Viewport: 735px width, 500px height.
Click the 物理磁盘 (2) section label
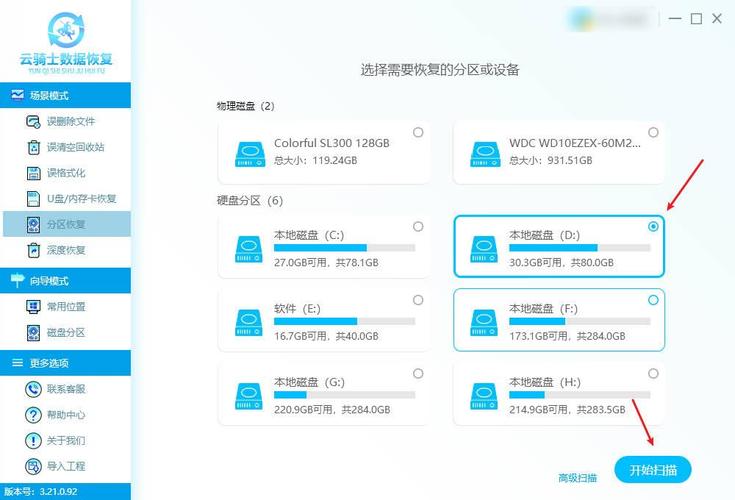click(245, 106)
